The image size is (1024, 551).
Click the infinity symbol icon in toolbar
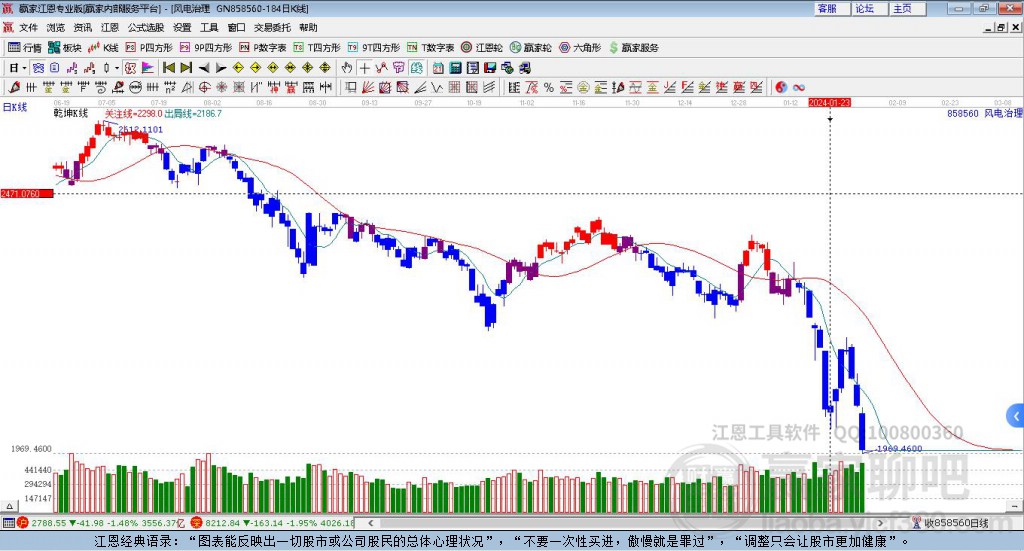pos(799,87)
